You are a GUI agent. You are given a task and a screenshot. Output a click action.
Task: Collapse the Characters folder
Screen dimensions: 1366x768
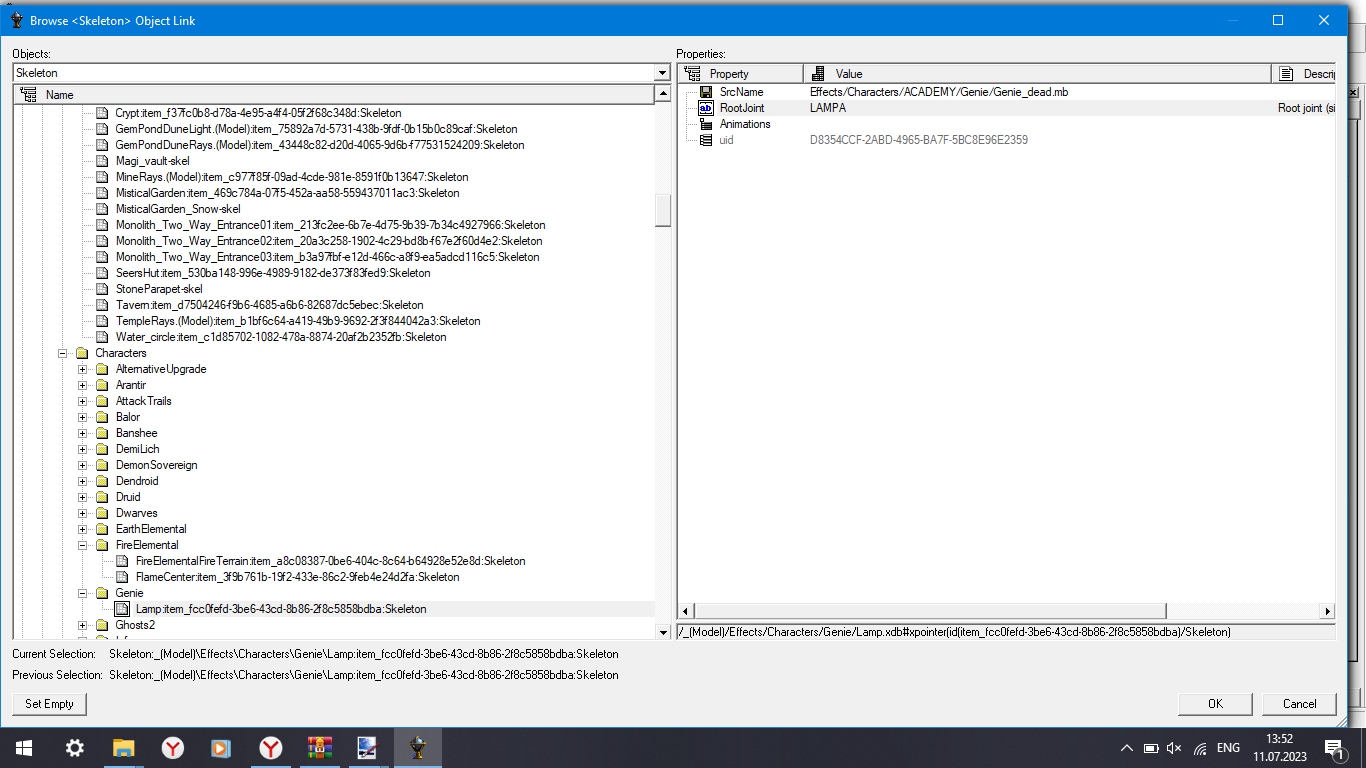tap(63, 353)
